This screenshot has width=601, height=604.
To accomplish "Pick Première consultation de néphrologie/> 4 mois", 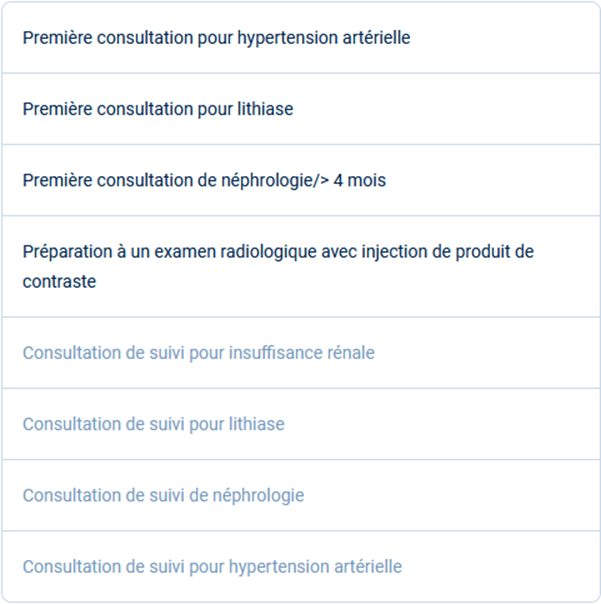I will click(300, 180).
